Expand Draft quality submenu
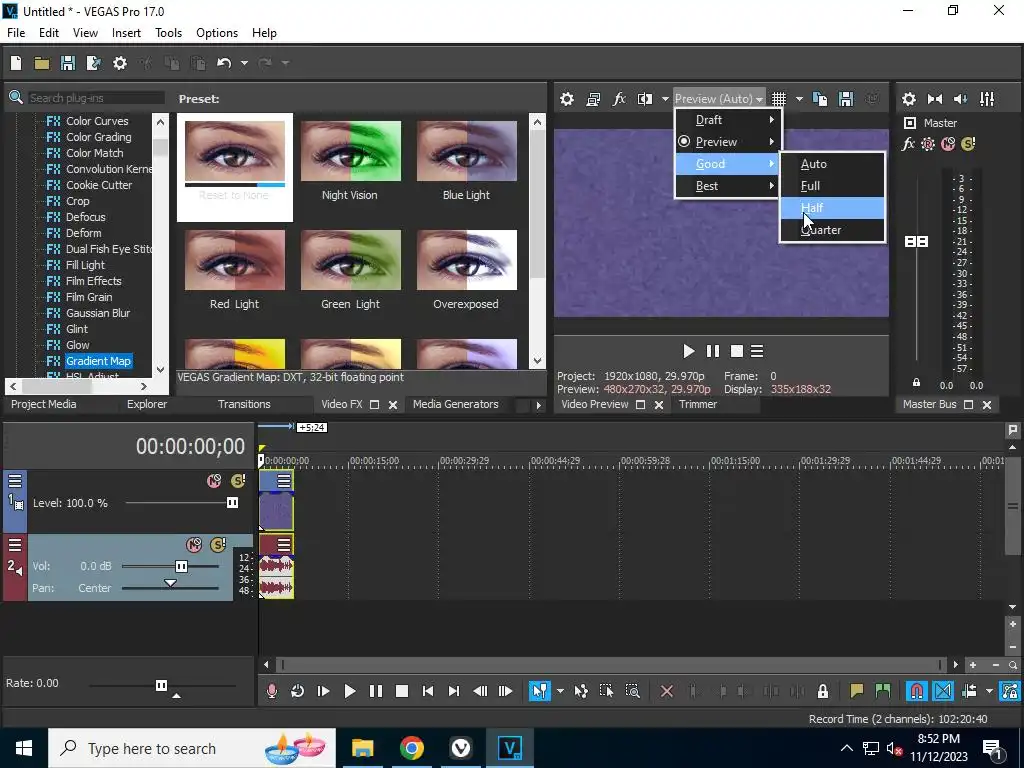This screenshot has height=768, width=1024. coord(728,120)
